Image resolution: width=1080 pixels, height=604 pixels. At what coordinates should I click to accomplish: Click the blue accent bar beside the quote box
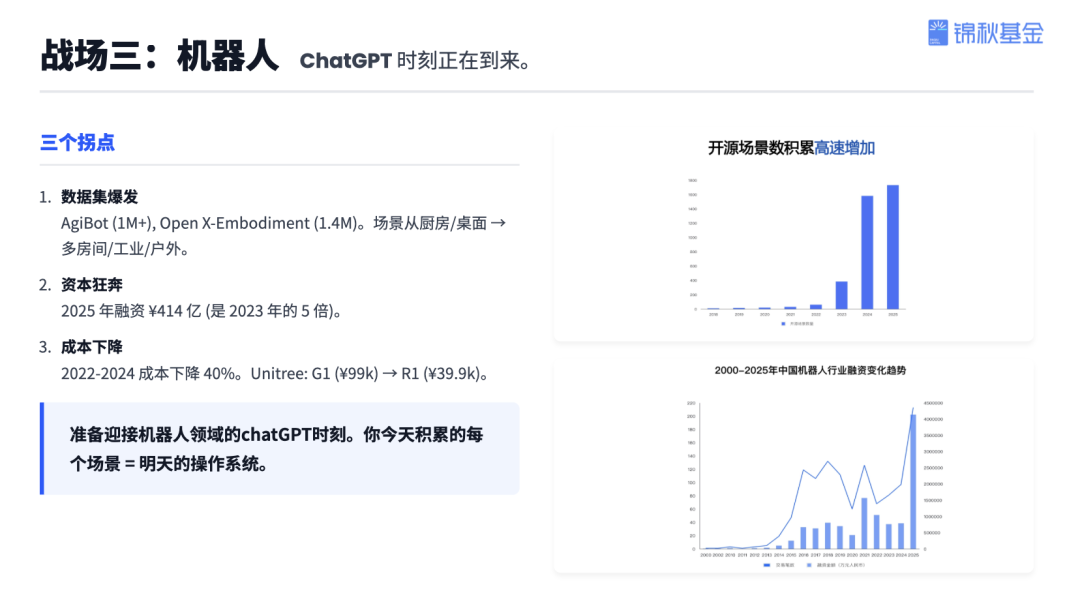(41, 450)
